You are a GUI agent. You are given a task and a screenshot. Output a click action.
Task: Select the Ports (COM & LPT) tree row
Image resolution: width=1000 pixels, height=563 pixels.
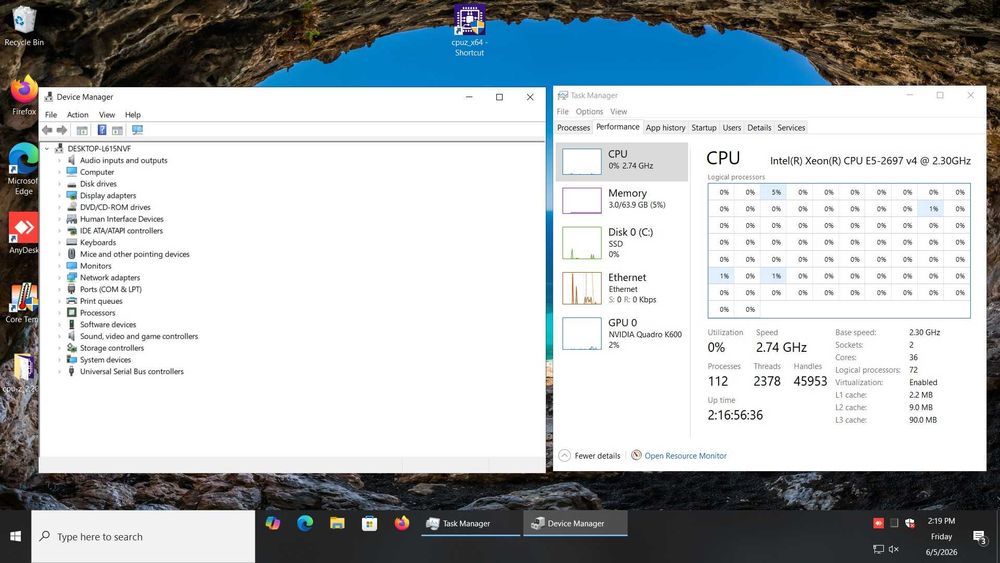click(104, 289)
